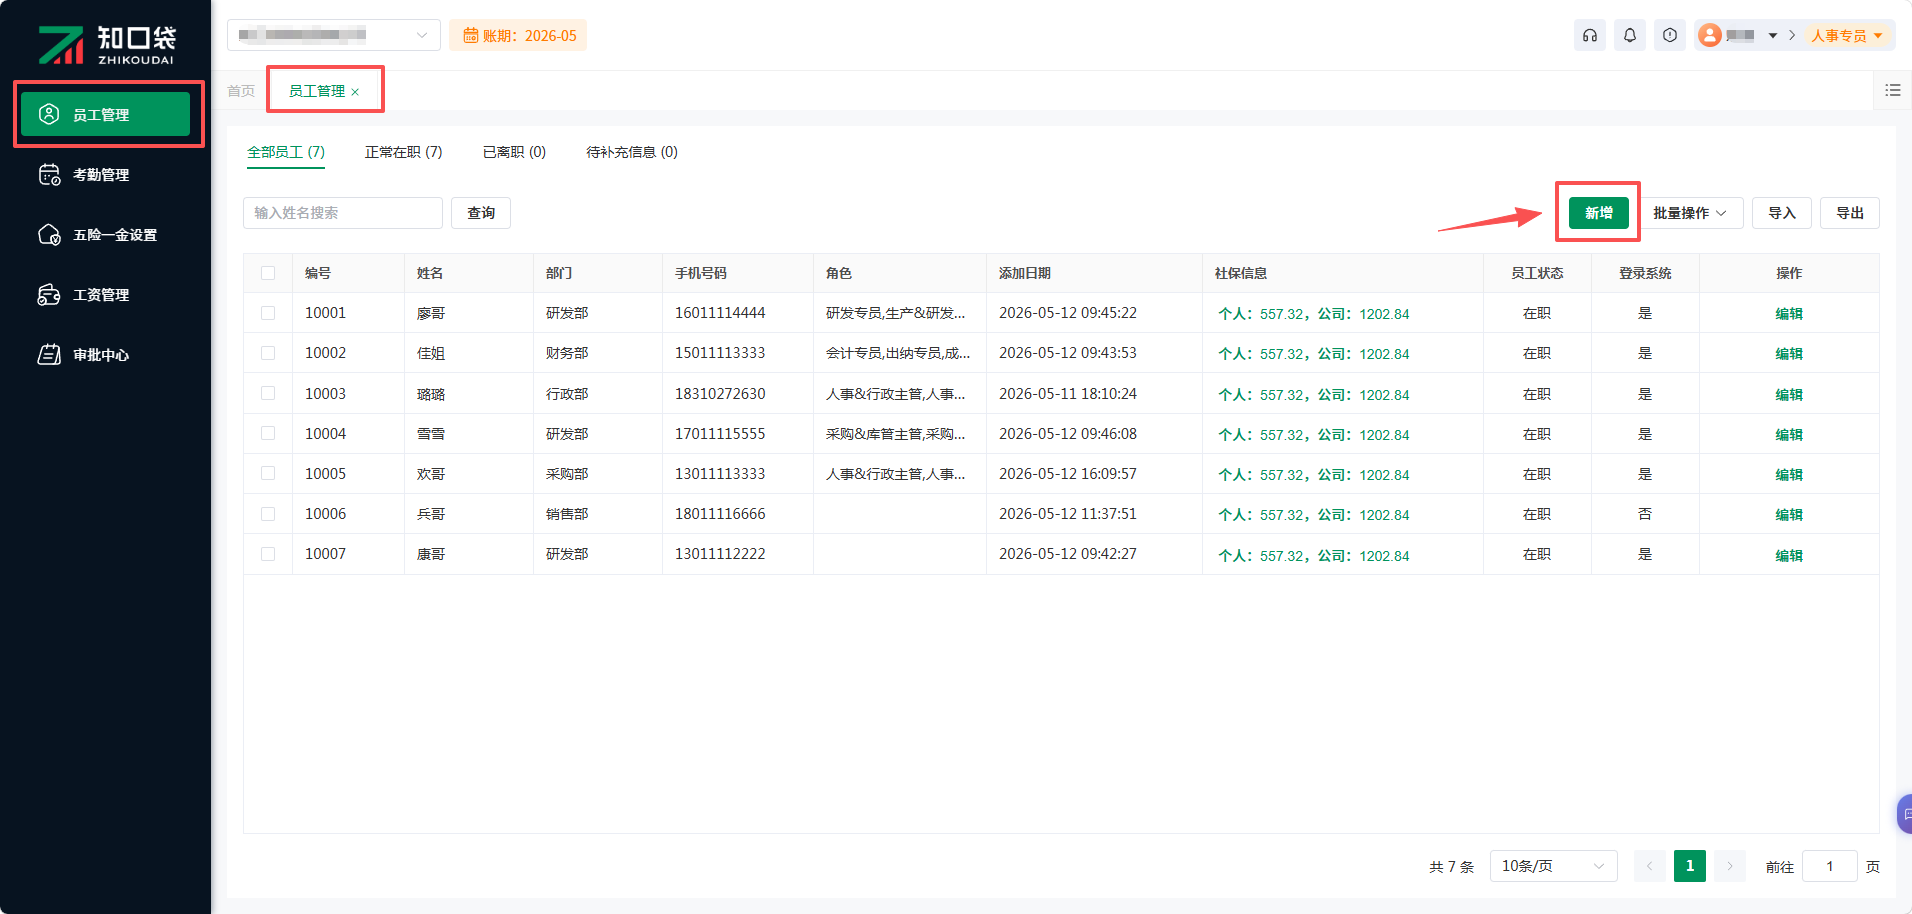Edit employee 璐璐 via 编辑 link
Image resolution: width=1912 pixels, height=914 pixels.
coord(1789,395)
